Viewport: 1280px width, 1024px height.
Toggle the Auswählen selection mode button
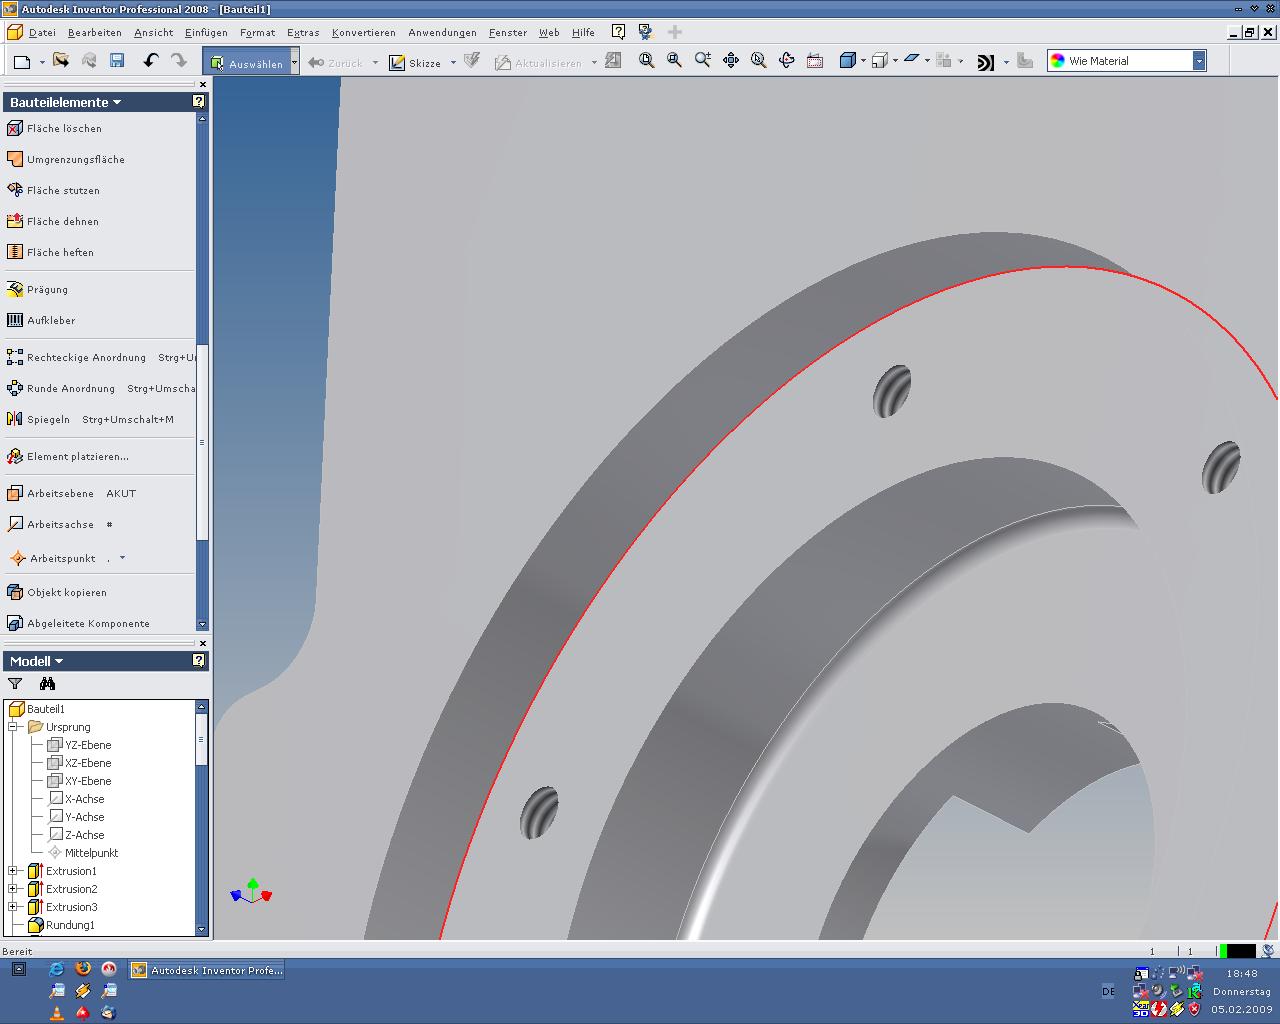point(246,63)
